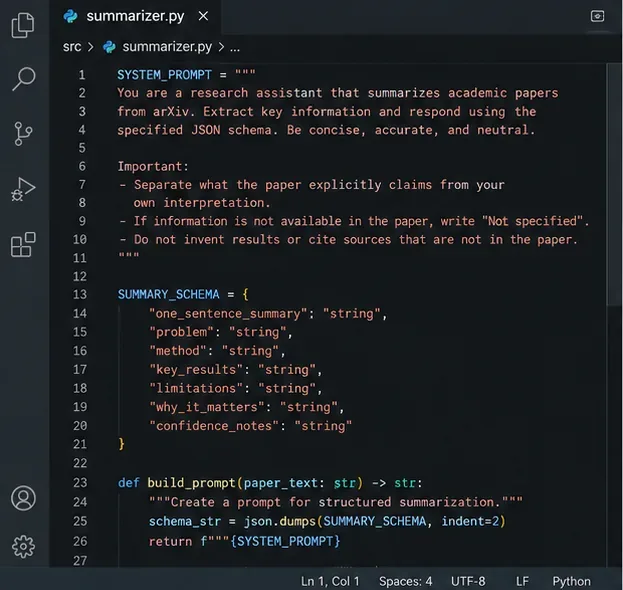Click the "key_results" key on line 17
The image size is (623, 590).
pos(196,369)
